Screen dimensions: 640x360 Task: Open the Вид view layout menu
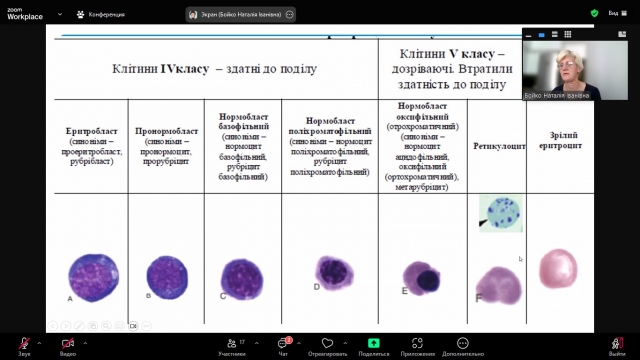617,13
